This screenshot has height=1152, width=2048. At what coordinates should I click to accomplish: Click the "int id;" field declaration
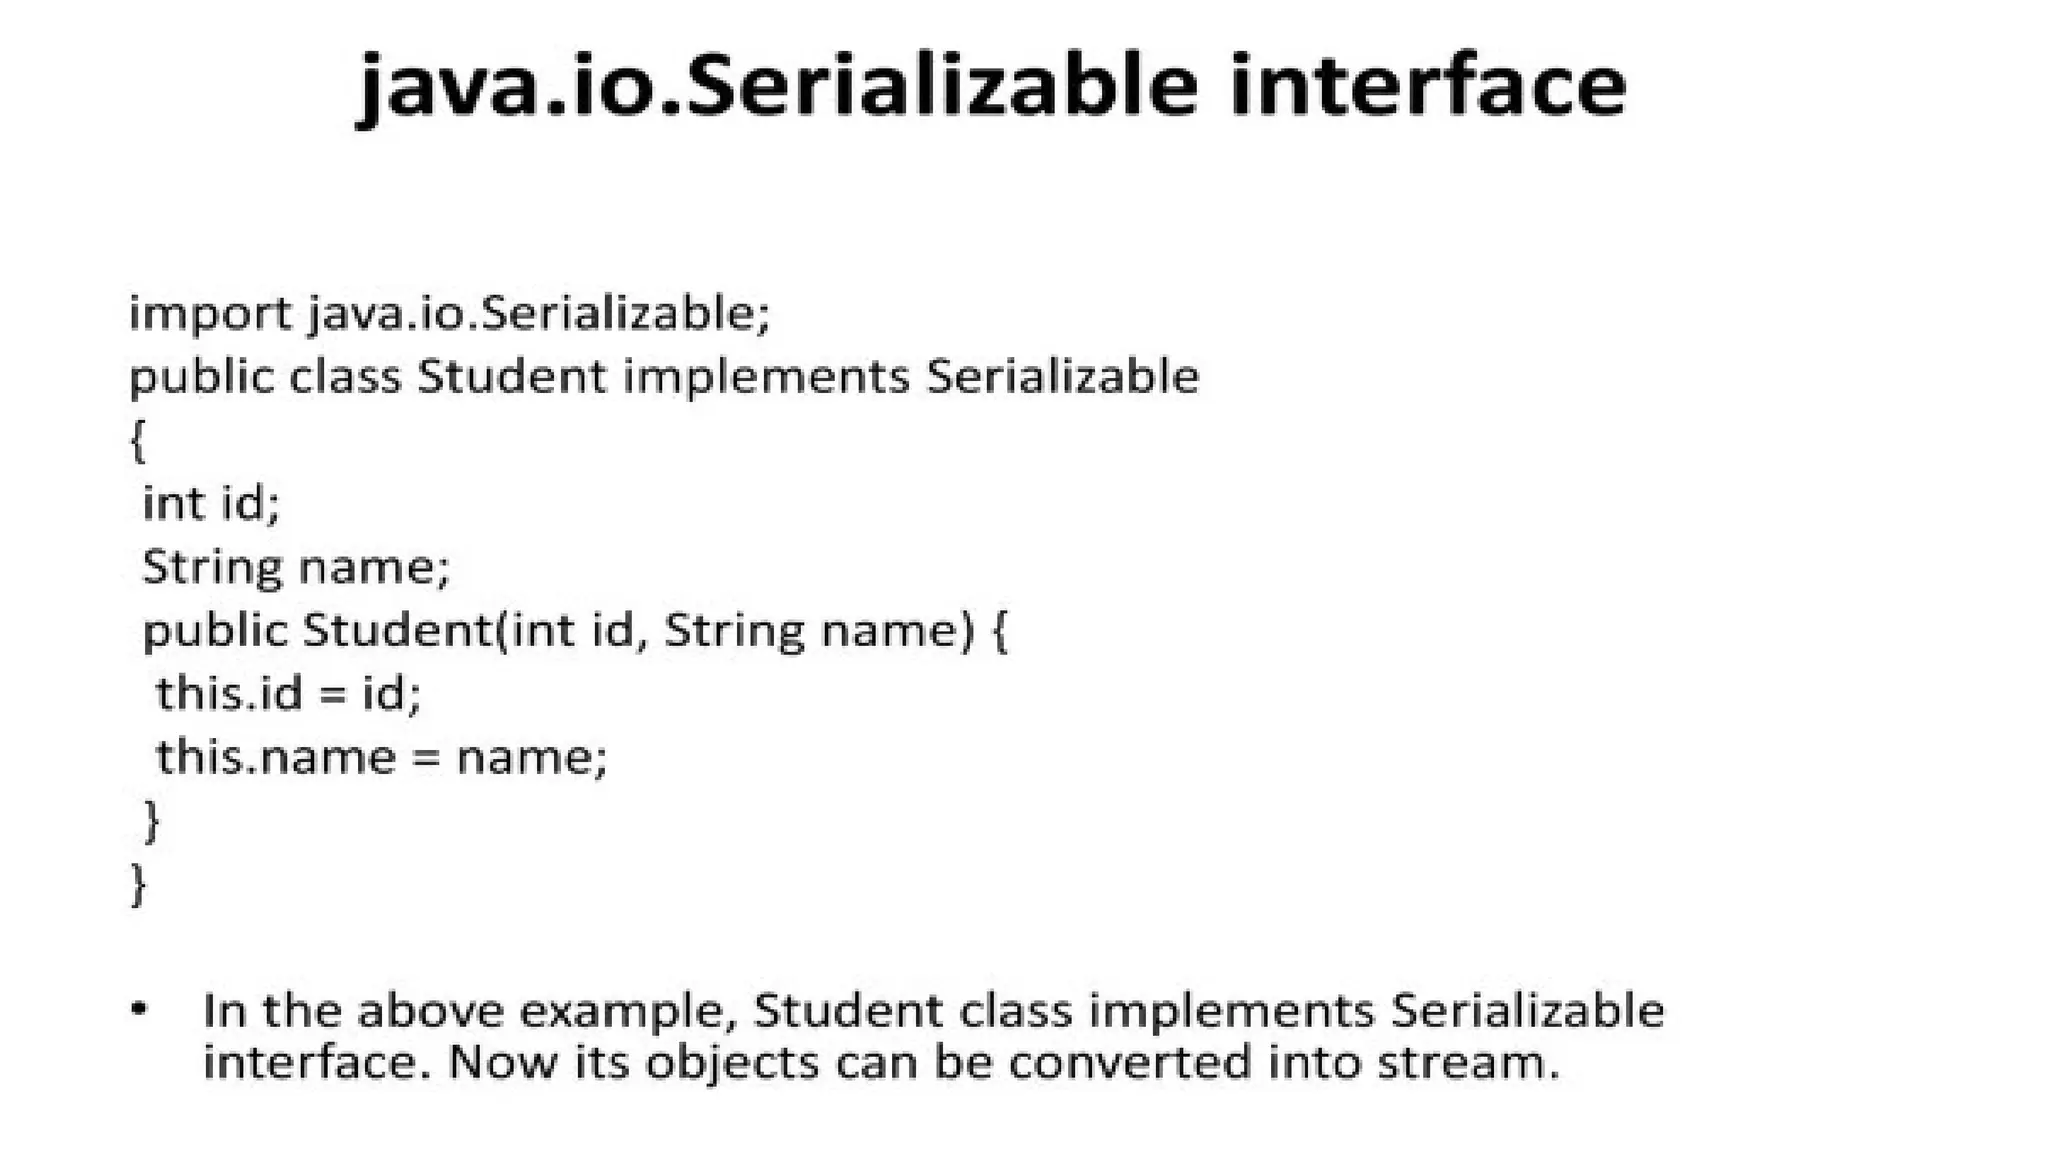(211, 503)
